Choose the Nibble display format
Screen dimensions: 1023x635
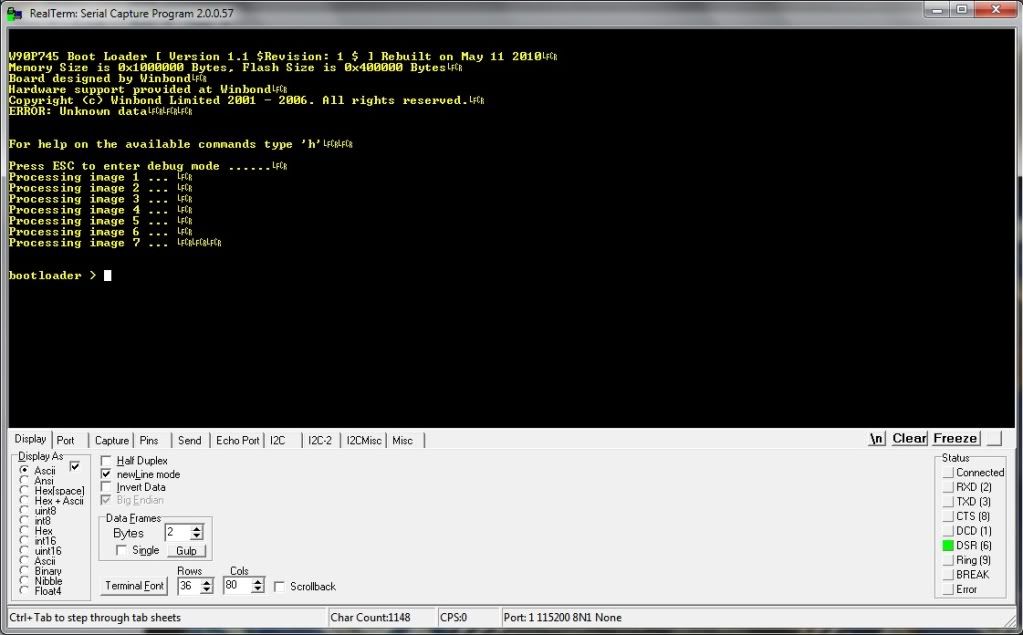pos(24,581)
